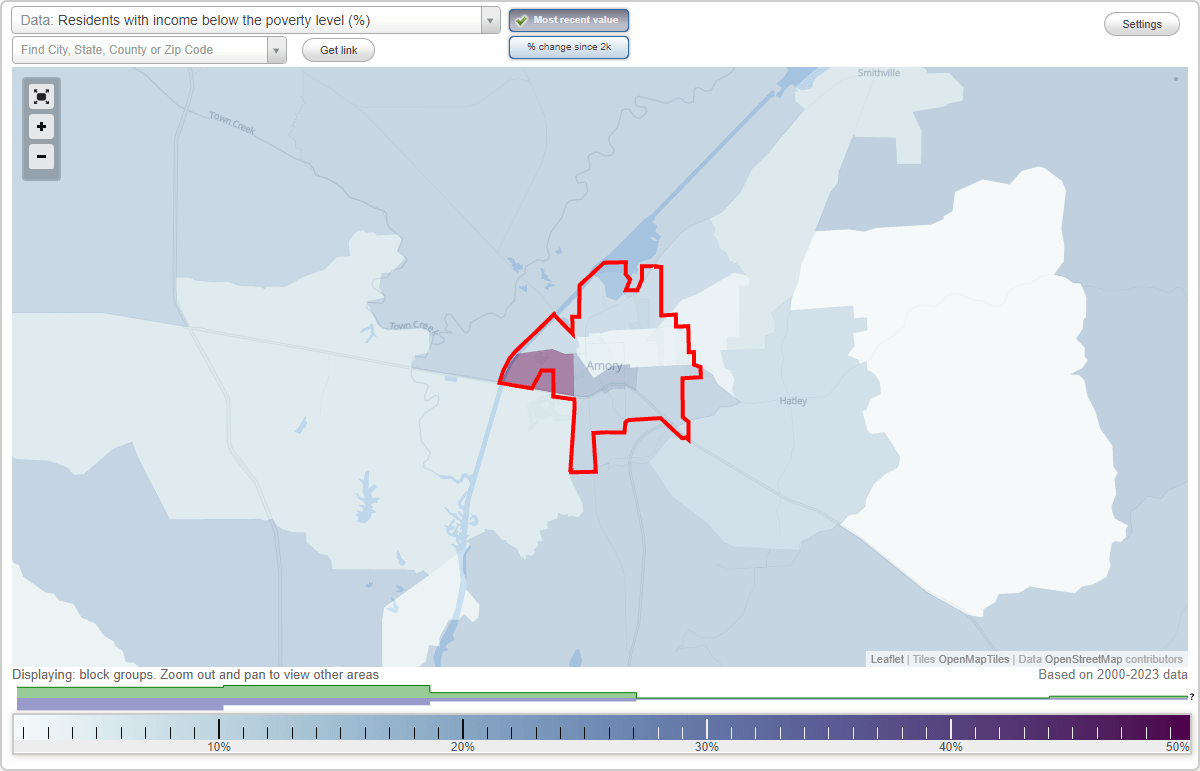
Task: Open the city search dropdown arrow
Action: tap(277, 49)
